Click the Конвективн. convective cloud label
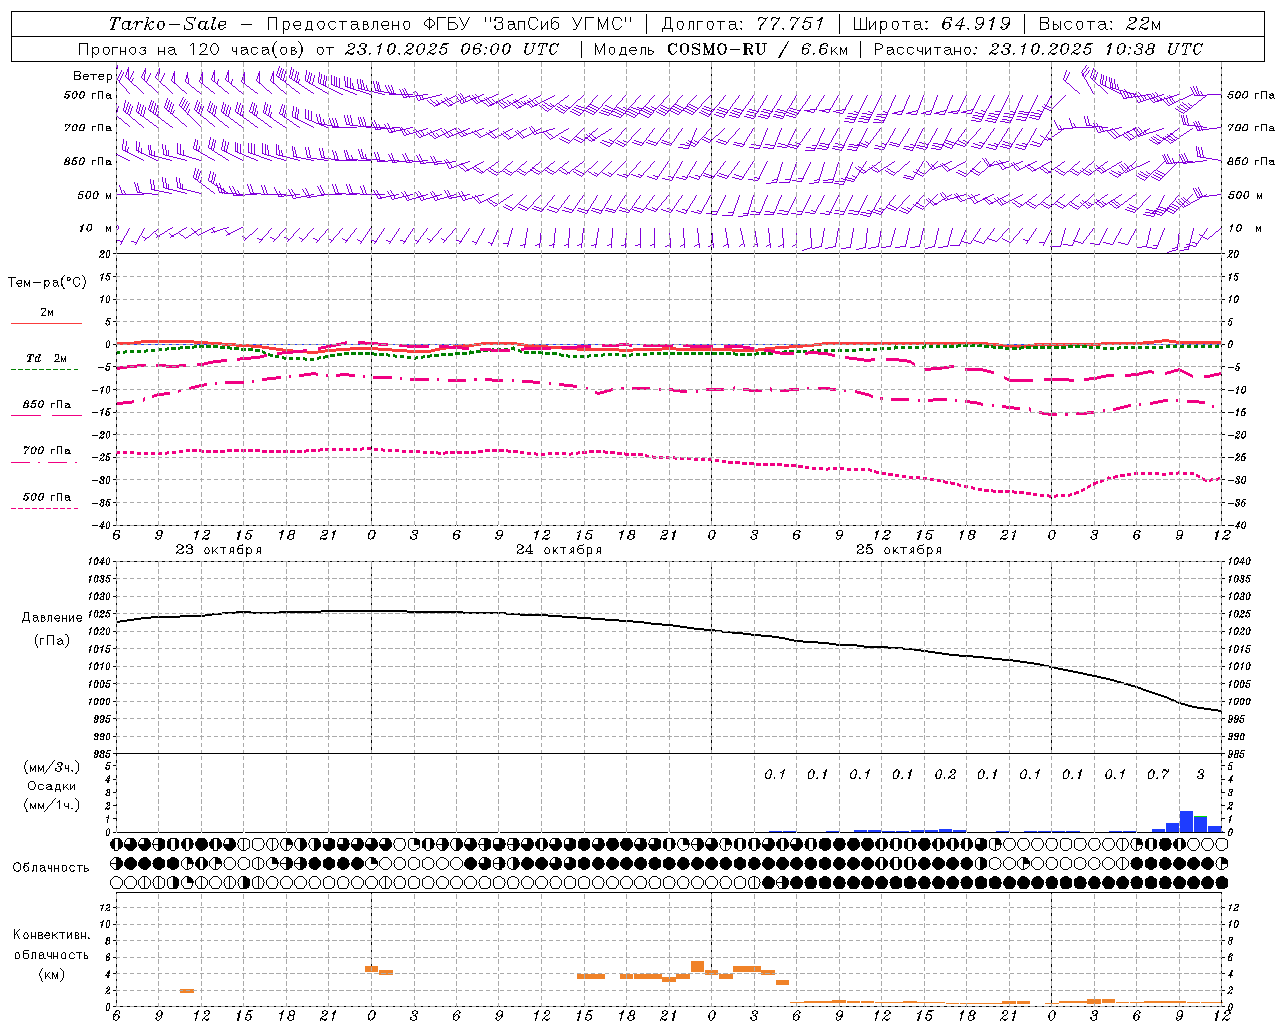The image size is (1280, 1024). (x=51, y=935)
